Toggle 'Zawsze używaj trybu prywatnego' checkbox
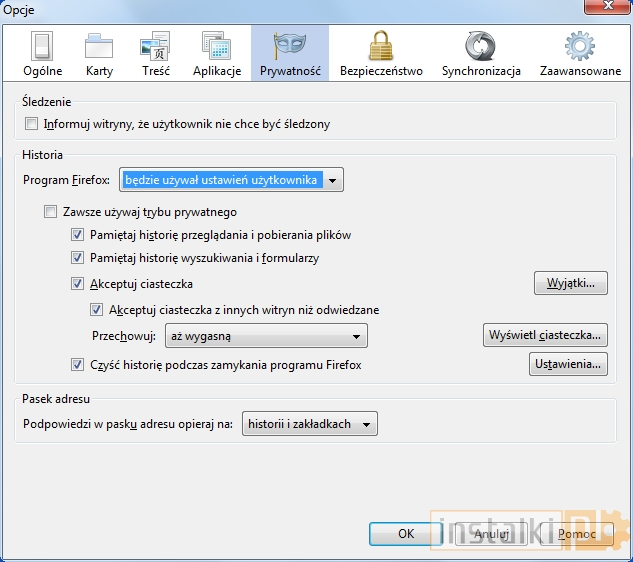This screenshot has width=633, height=562. [x=51, y=212]
